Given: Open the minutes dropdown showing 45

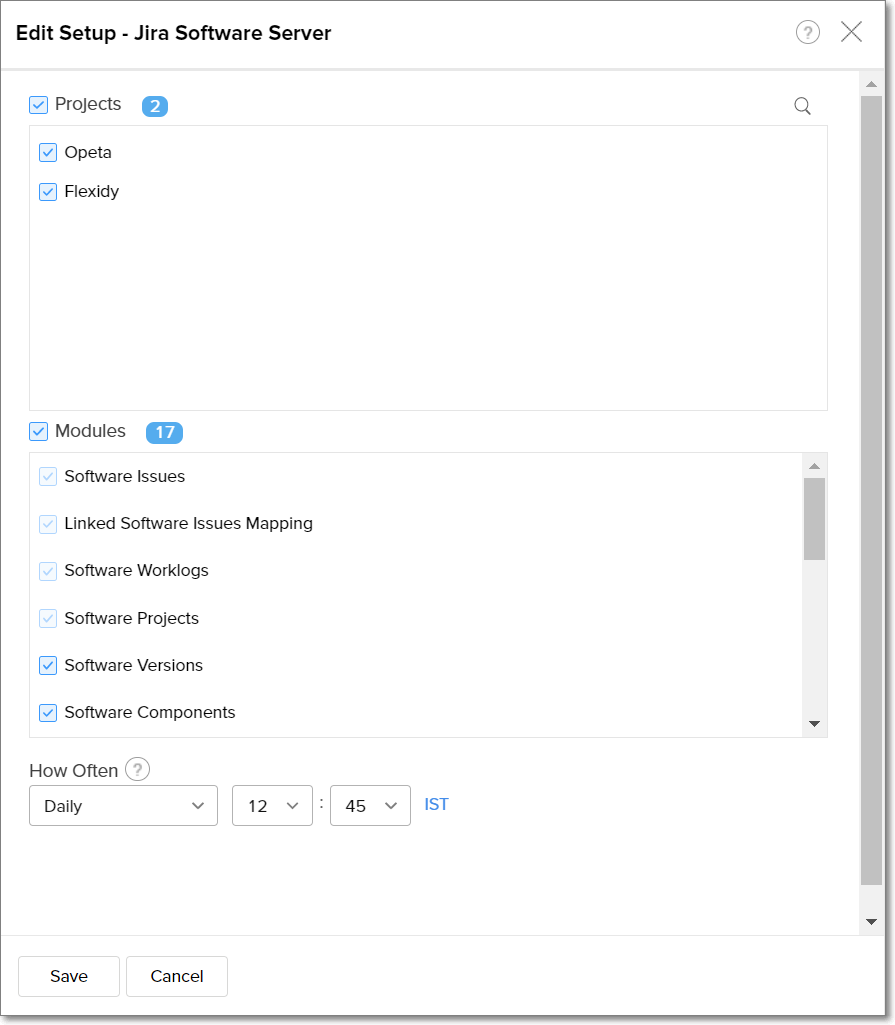Looking at the screenshot, I should pyautogui.click(x=370, y=806).
